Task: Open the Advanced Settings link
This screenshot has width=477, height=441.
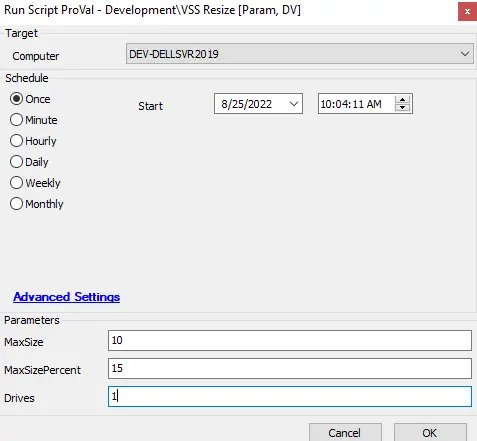Action: coord(67,297)
